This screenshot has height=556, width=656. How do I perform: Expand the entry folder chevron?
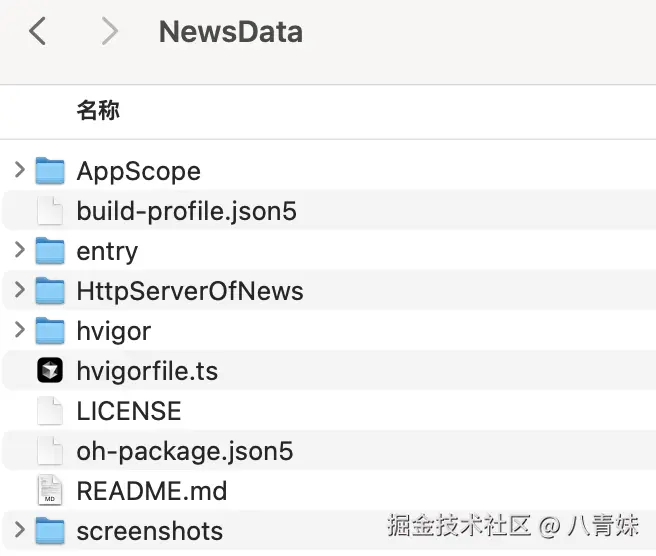[19, 250]
